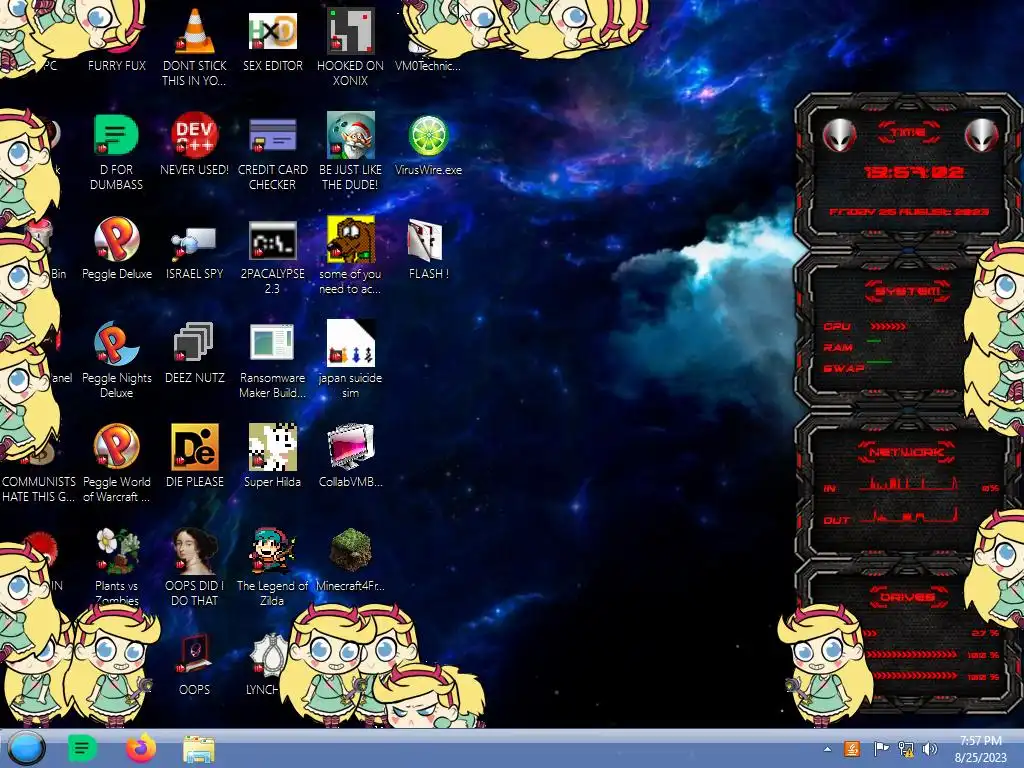Screen dimensions: 1024x768
Task: Click the SYSTEM widget header
Action: (908, 291)
